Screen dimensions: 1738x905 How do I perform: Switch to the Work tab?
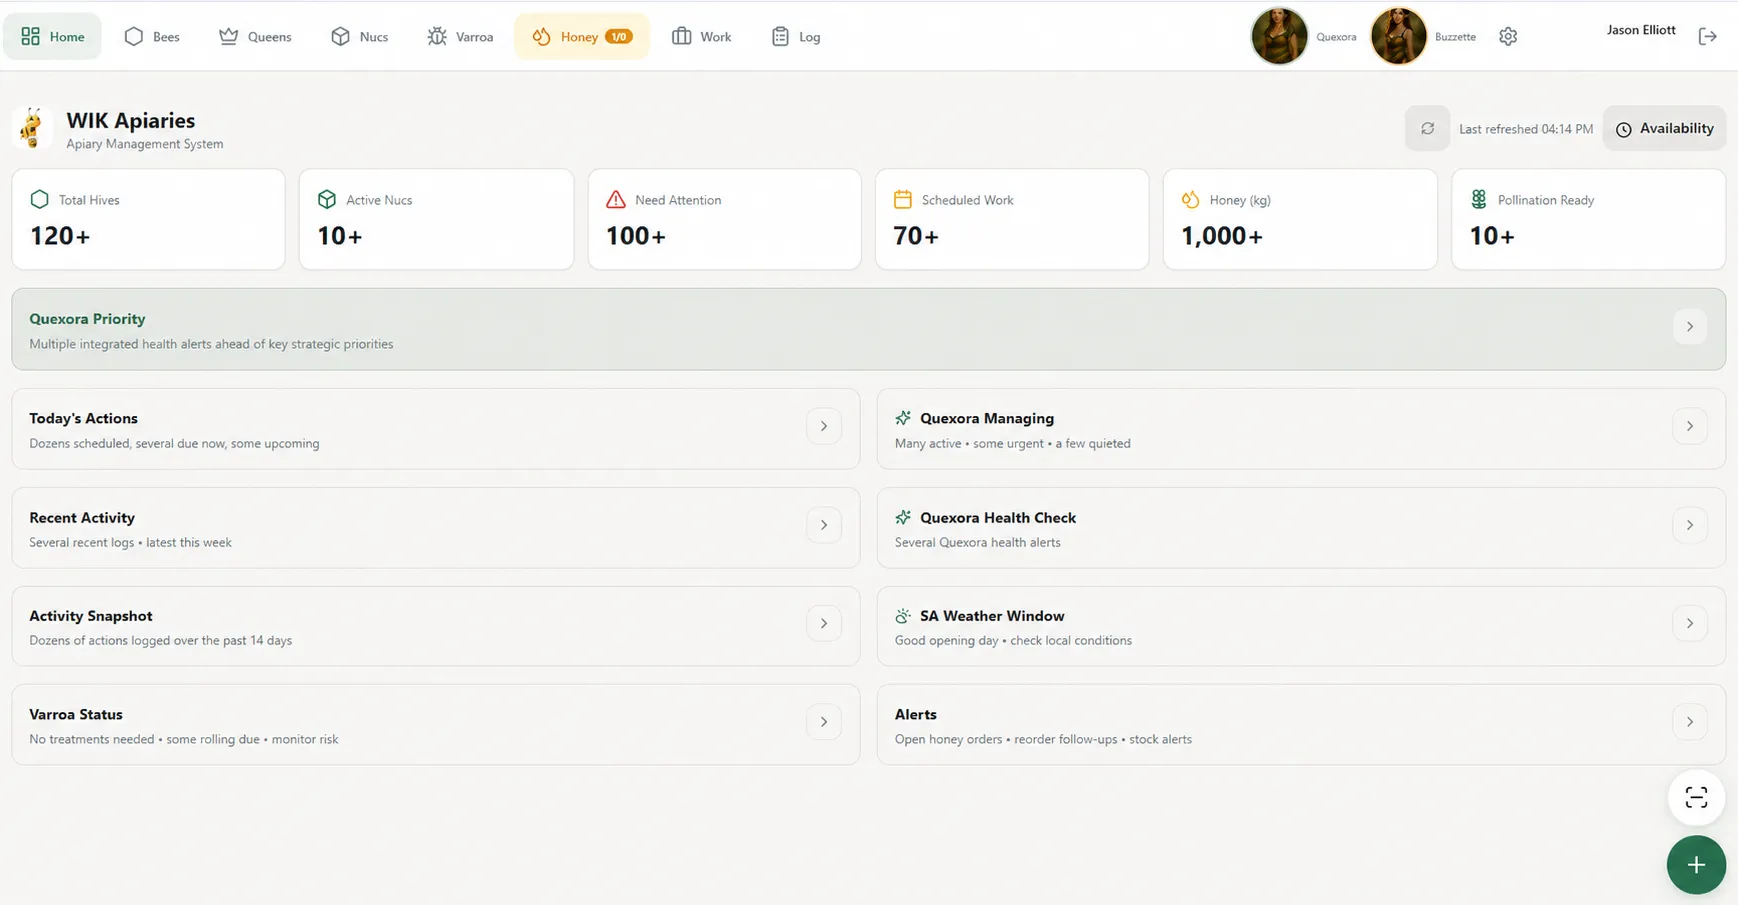coord(701,37)
